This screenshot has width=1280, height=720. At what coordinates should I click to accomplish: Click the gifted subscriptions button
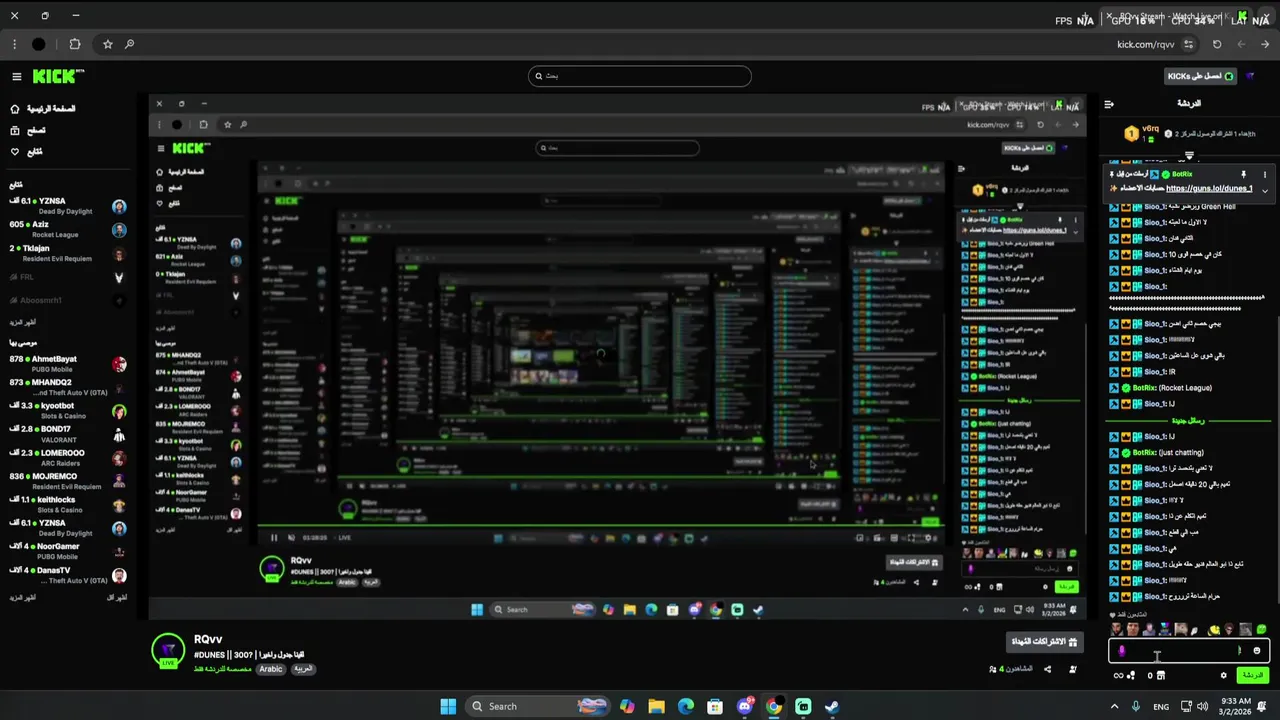click(1045, 642)
